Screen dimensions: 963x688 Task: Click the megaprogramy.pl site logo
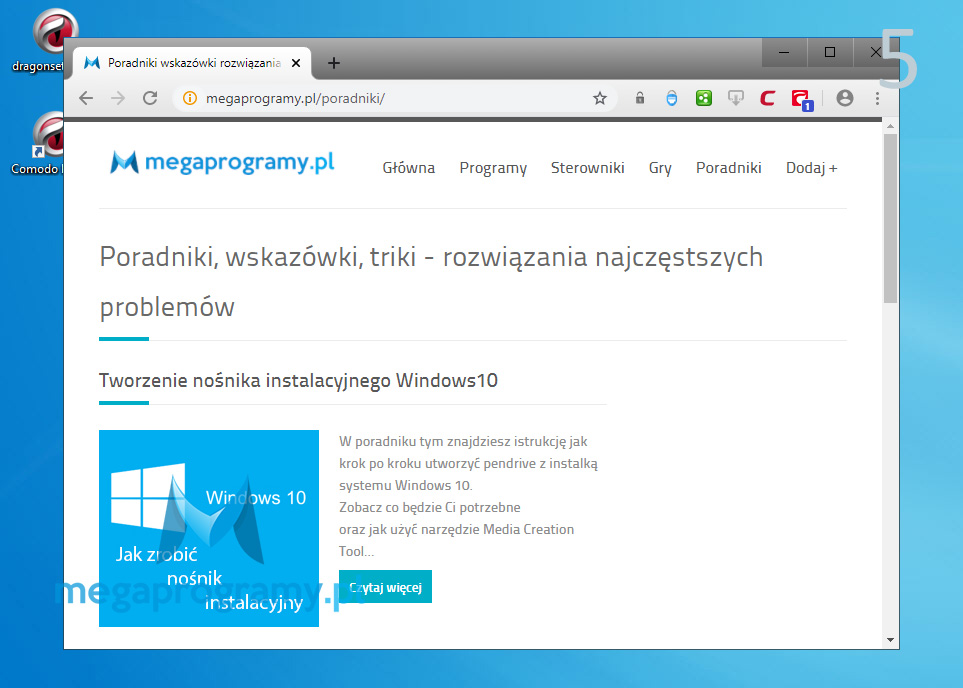[222, 163]
